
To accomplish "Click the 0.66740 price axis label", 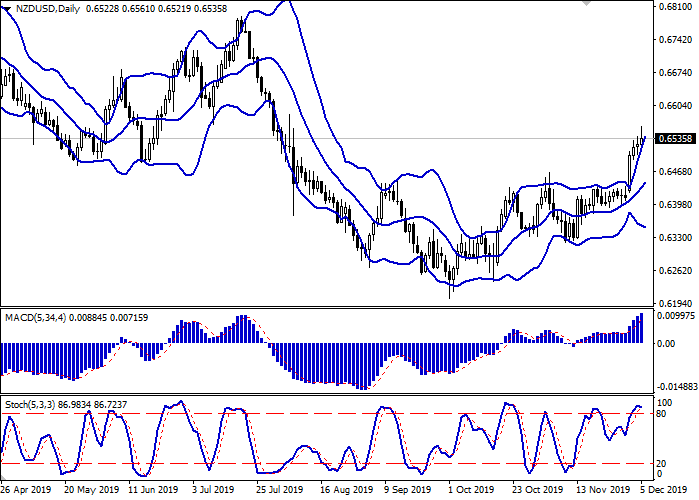I will tap(674, 73).
